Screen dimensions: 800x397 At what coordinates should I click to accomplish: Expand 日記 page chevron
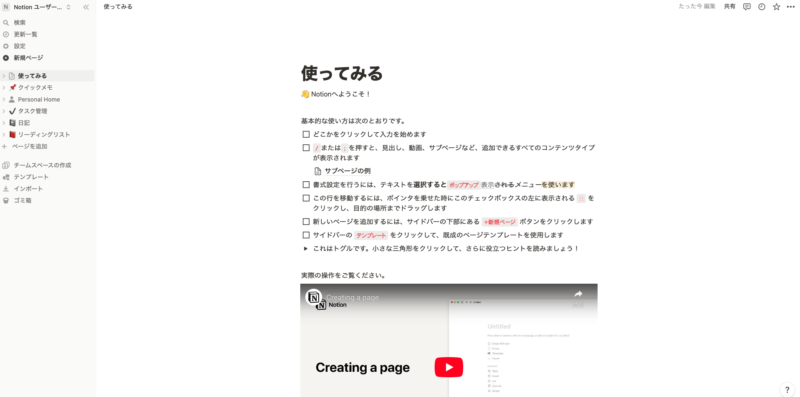(4, 122)
